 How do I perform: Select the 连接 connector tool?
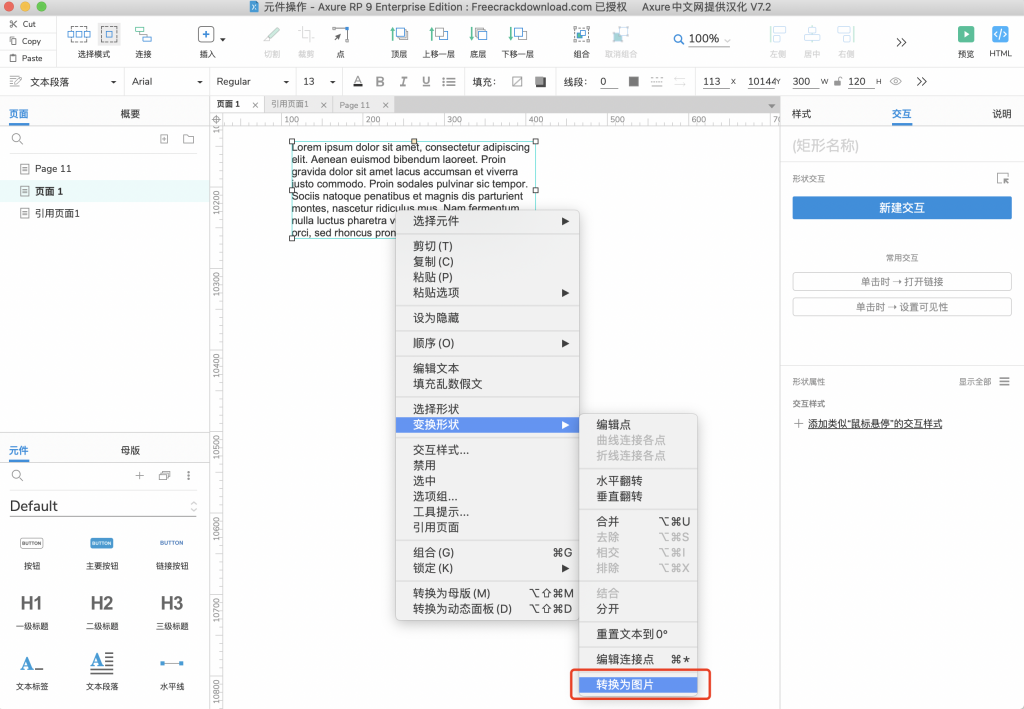(143, 35)
